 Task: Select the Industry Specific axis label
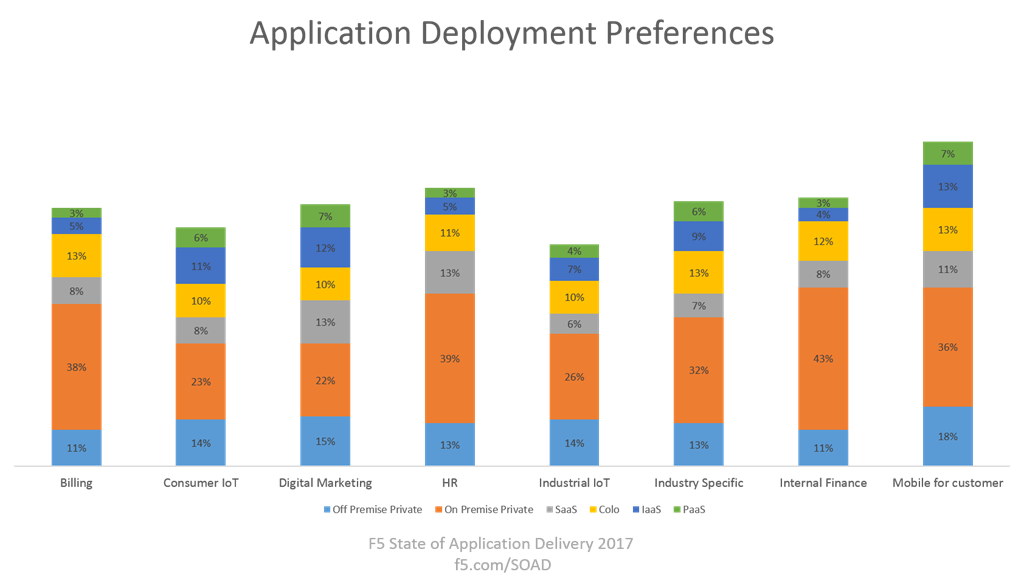pyautogui.click(x=699, y=483)
